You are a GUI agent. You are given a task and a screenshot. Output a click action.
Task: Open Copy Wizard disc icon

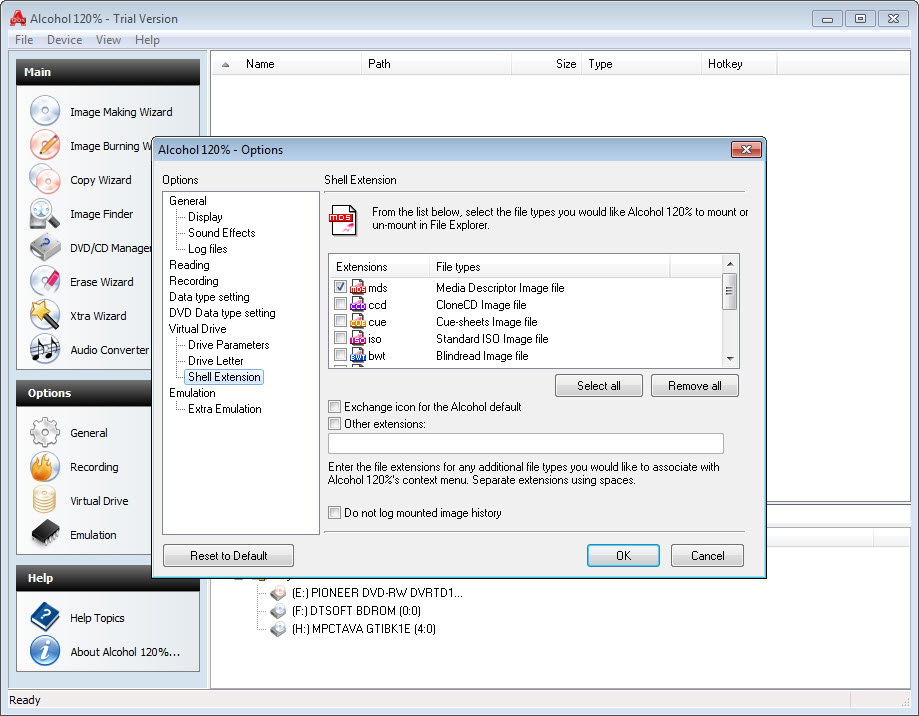45,179
